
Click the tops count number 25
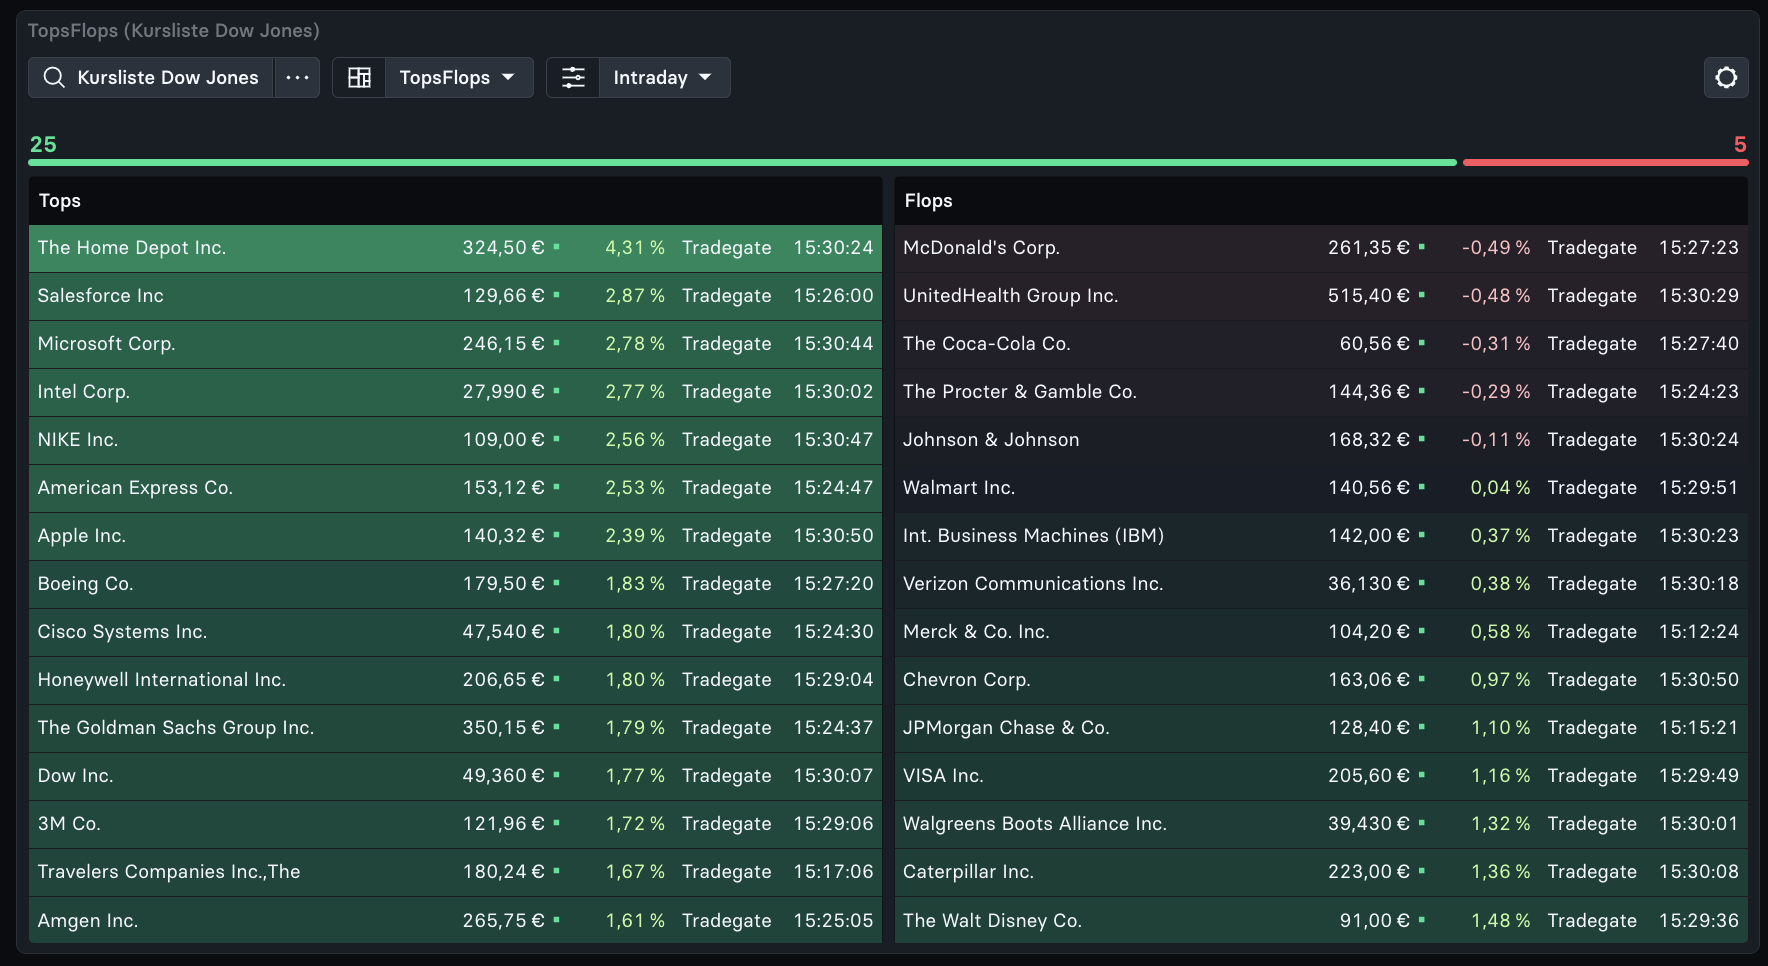[x=43, y=145]
